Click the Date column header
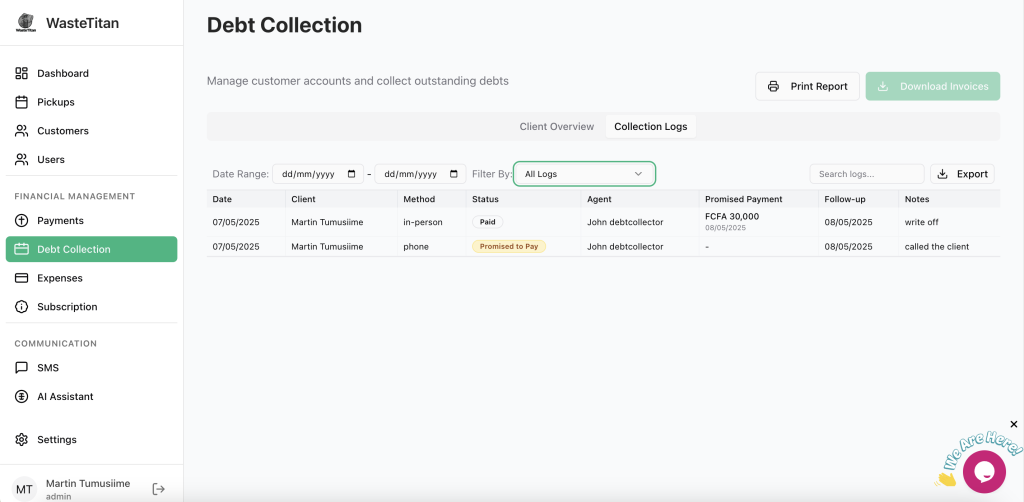Viewport: 1024px width, 502px height. [x=222, y=198]
